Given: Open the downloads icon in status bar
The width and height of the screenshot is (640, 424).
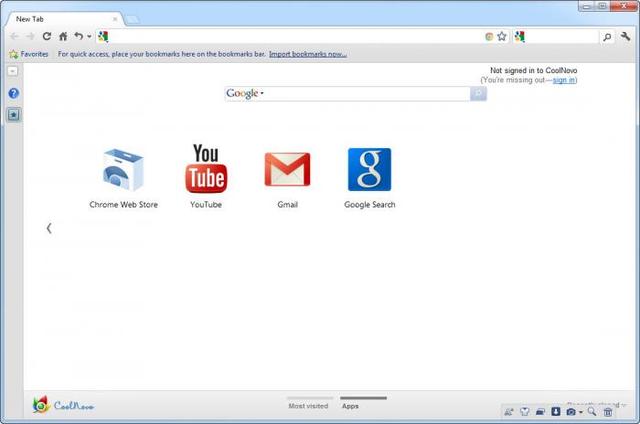Looking at the screenshot, I should [556, 411].
